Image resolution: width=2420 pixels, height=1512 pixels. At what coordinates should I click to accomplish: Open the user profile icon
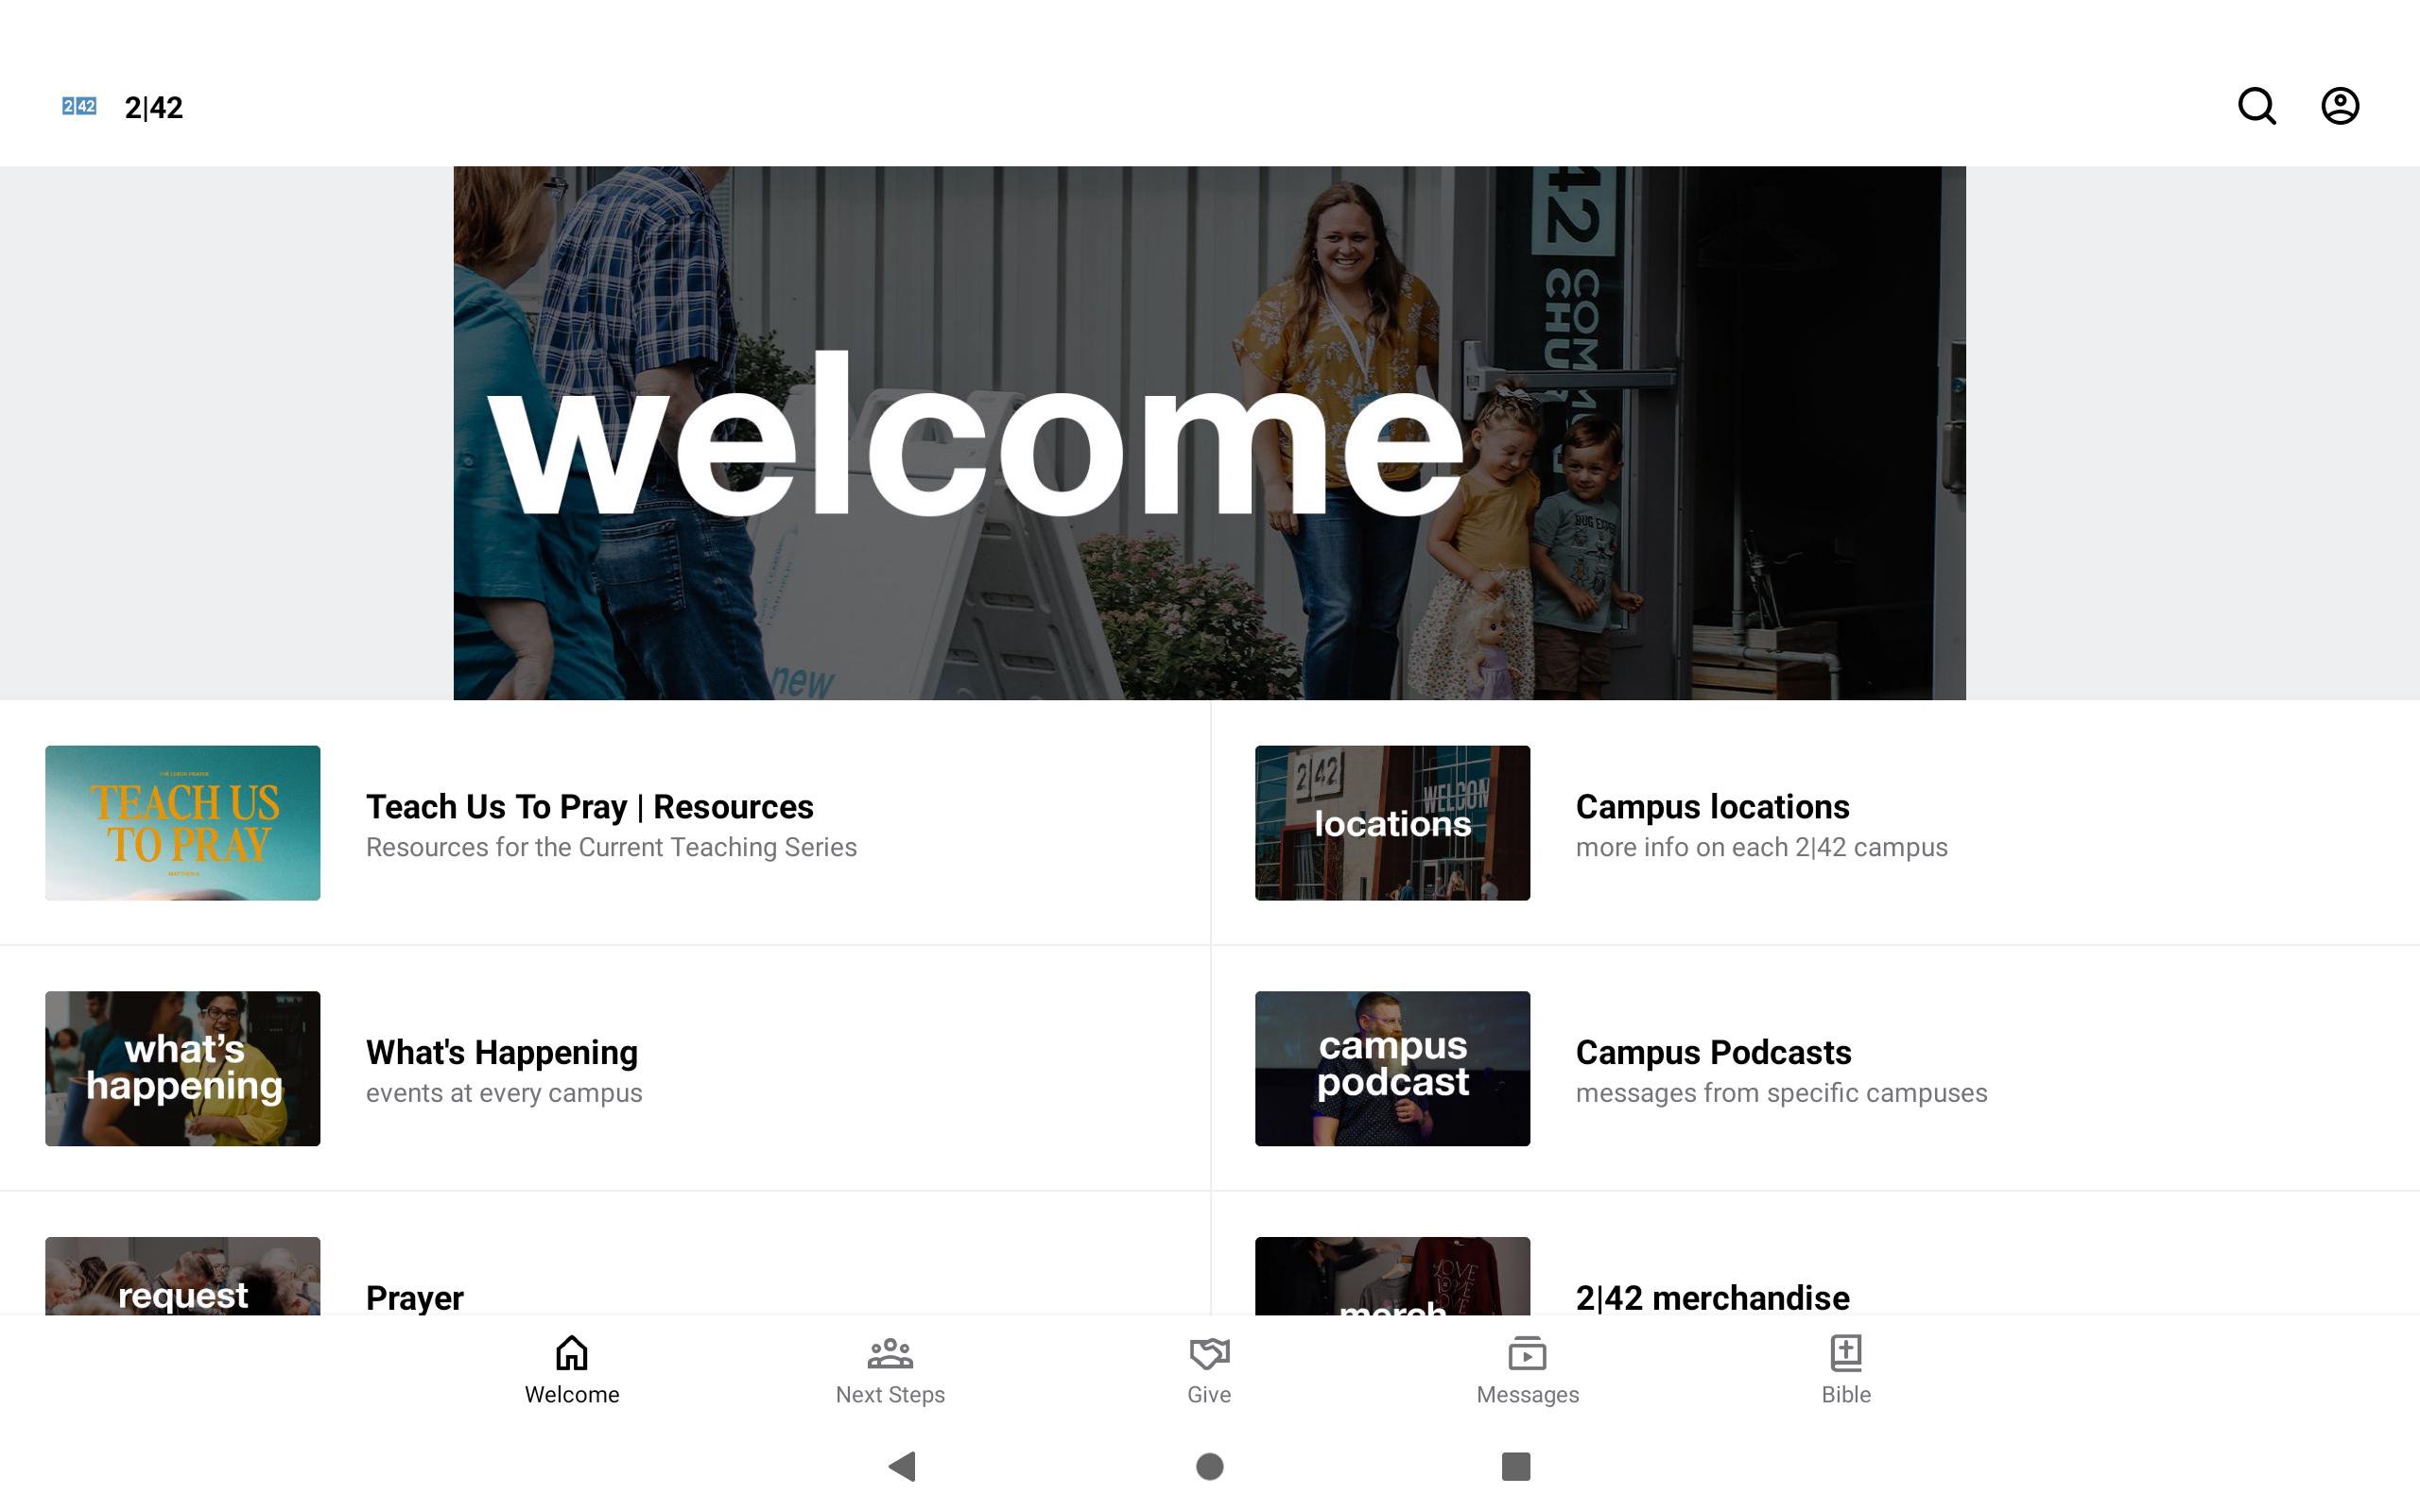coord(2340,106)
